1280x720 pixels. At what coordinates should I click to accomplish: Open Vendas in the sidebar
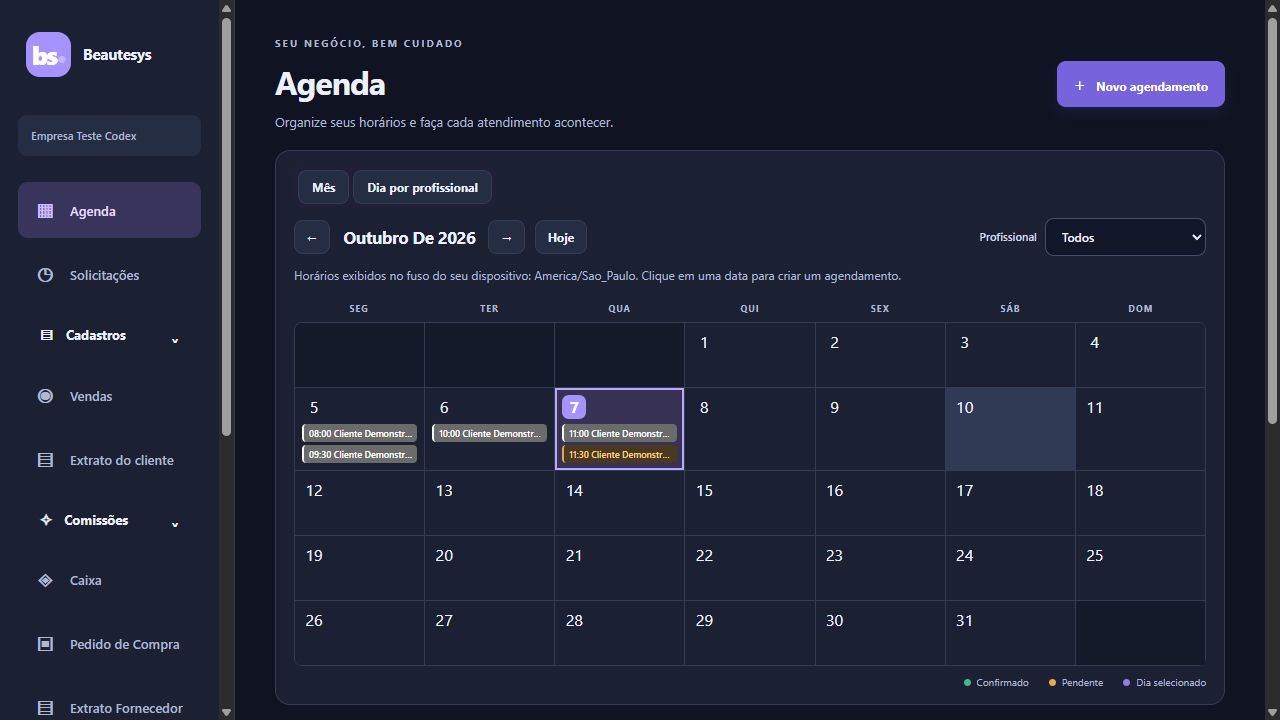coord(109,396)
